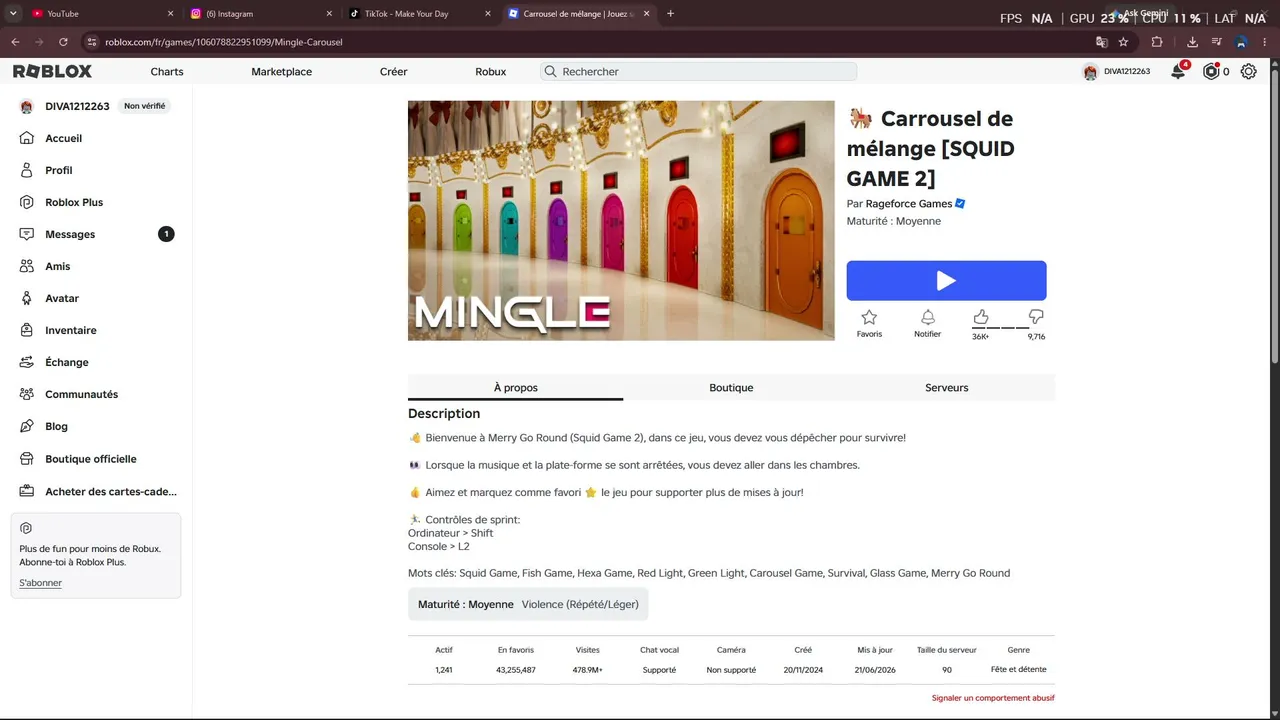Open the DIVA1212263 profile in header
Viewport: 1280px width, 720px height.
tap(1117, 71)
